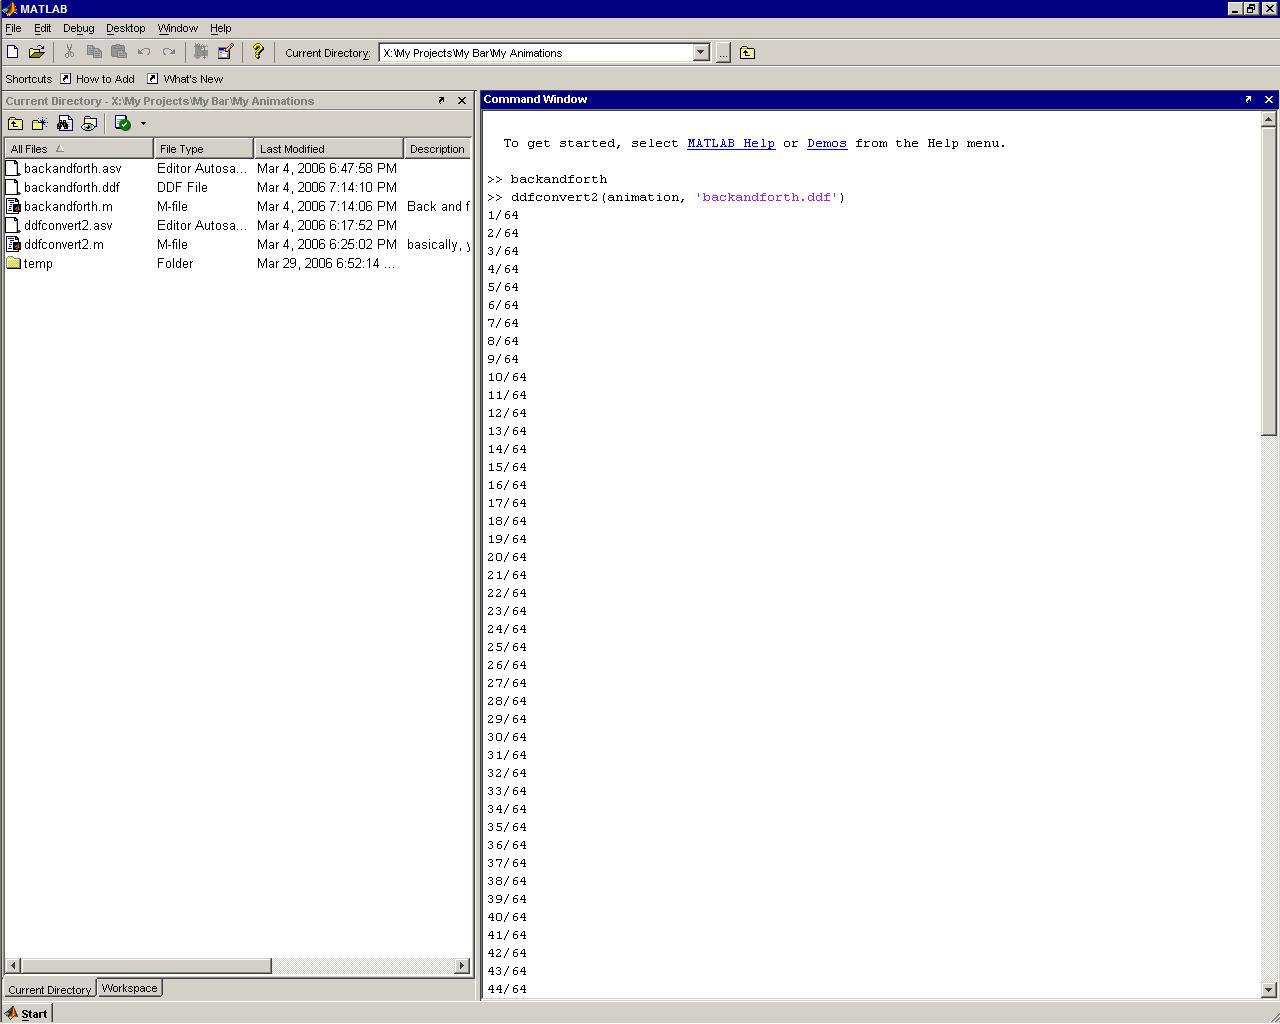The width and height of the screenshot is (1280, 1024).
Task: Click the 'DDF File' type cell
Action: tap(182, 187)
